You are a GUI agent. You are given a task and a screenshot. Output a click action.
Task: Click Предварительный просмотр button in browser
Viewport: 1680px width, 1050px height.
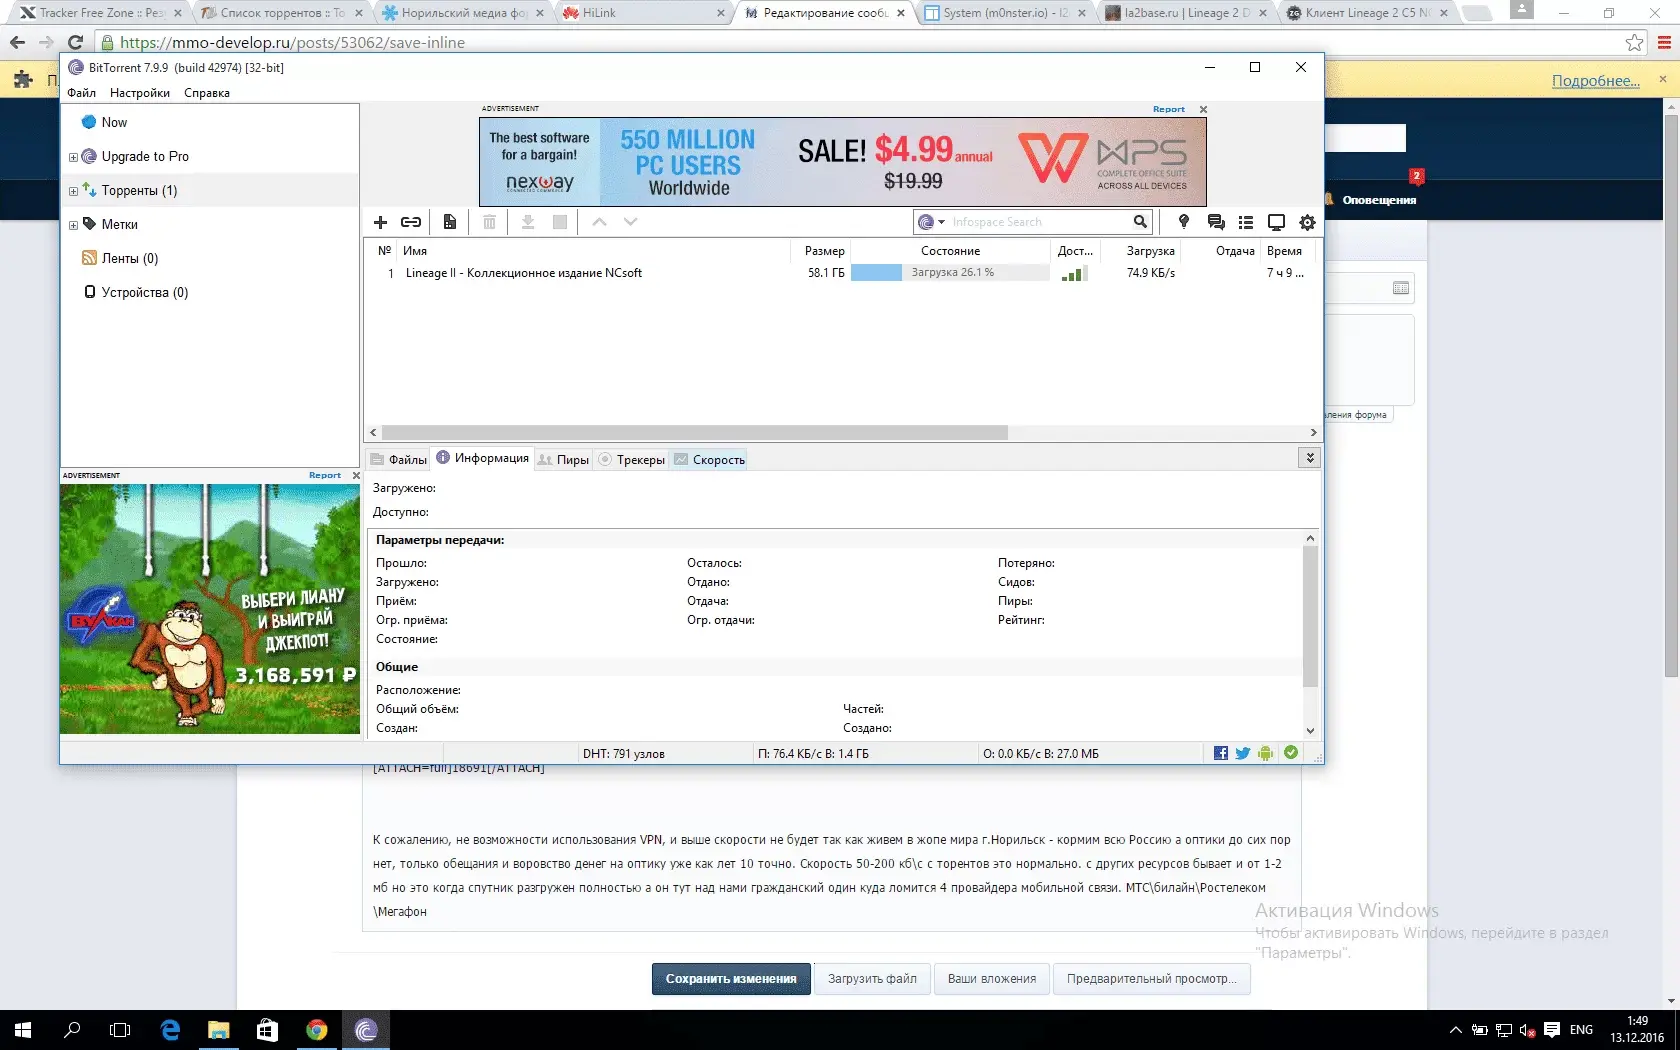(1151, 979)
